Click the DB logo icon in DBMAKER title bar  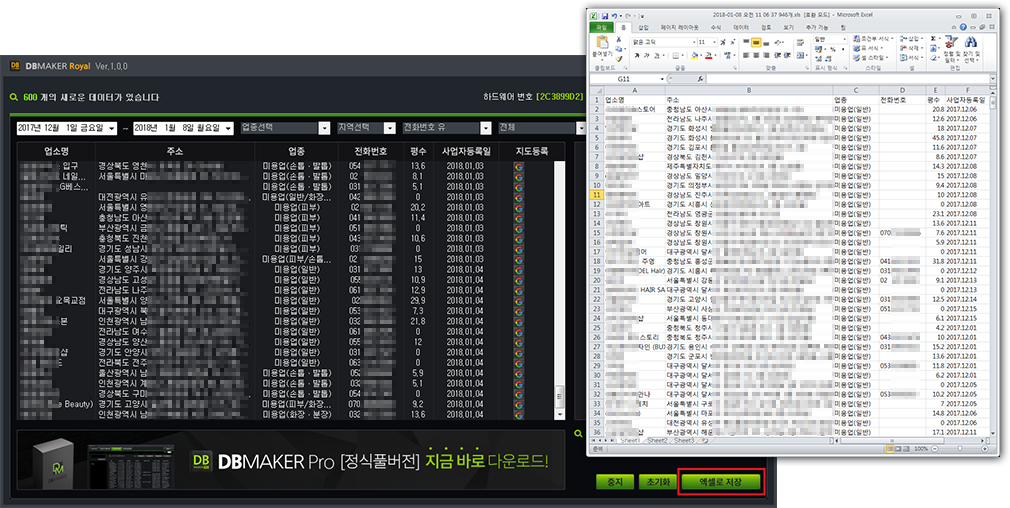click(15, 66)
